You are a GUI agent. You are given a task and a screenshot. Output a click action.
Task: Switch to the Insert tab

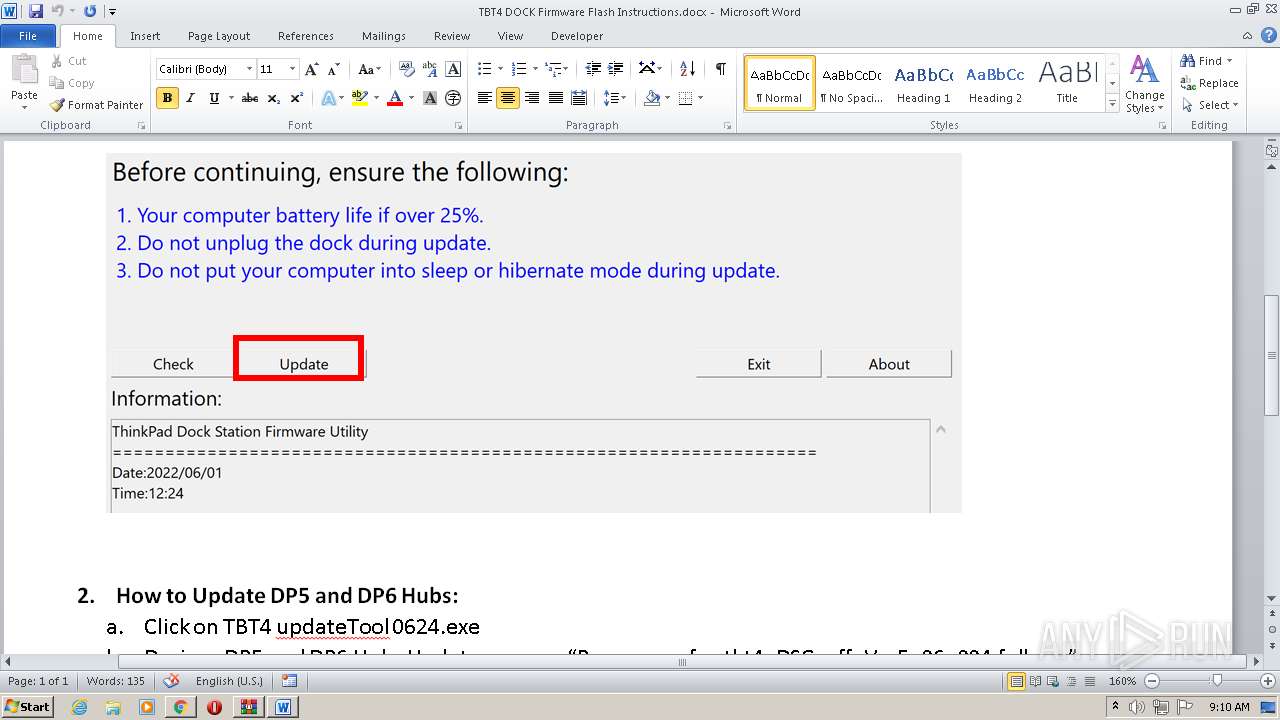point(145,36)
